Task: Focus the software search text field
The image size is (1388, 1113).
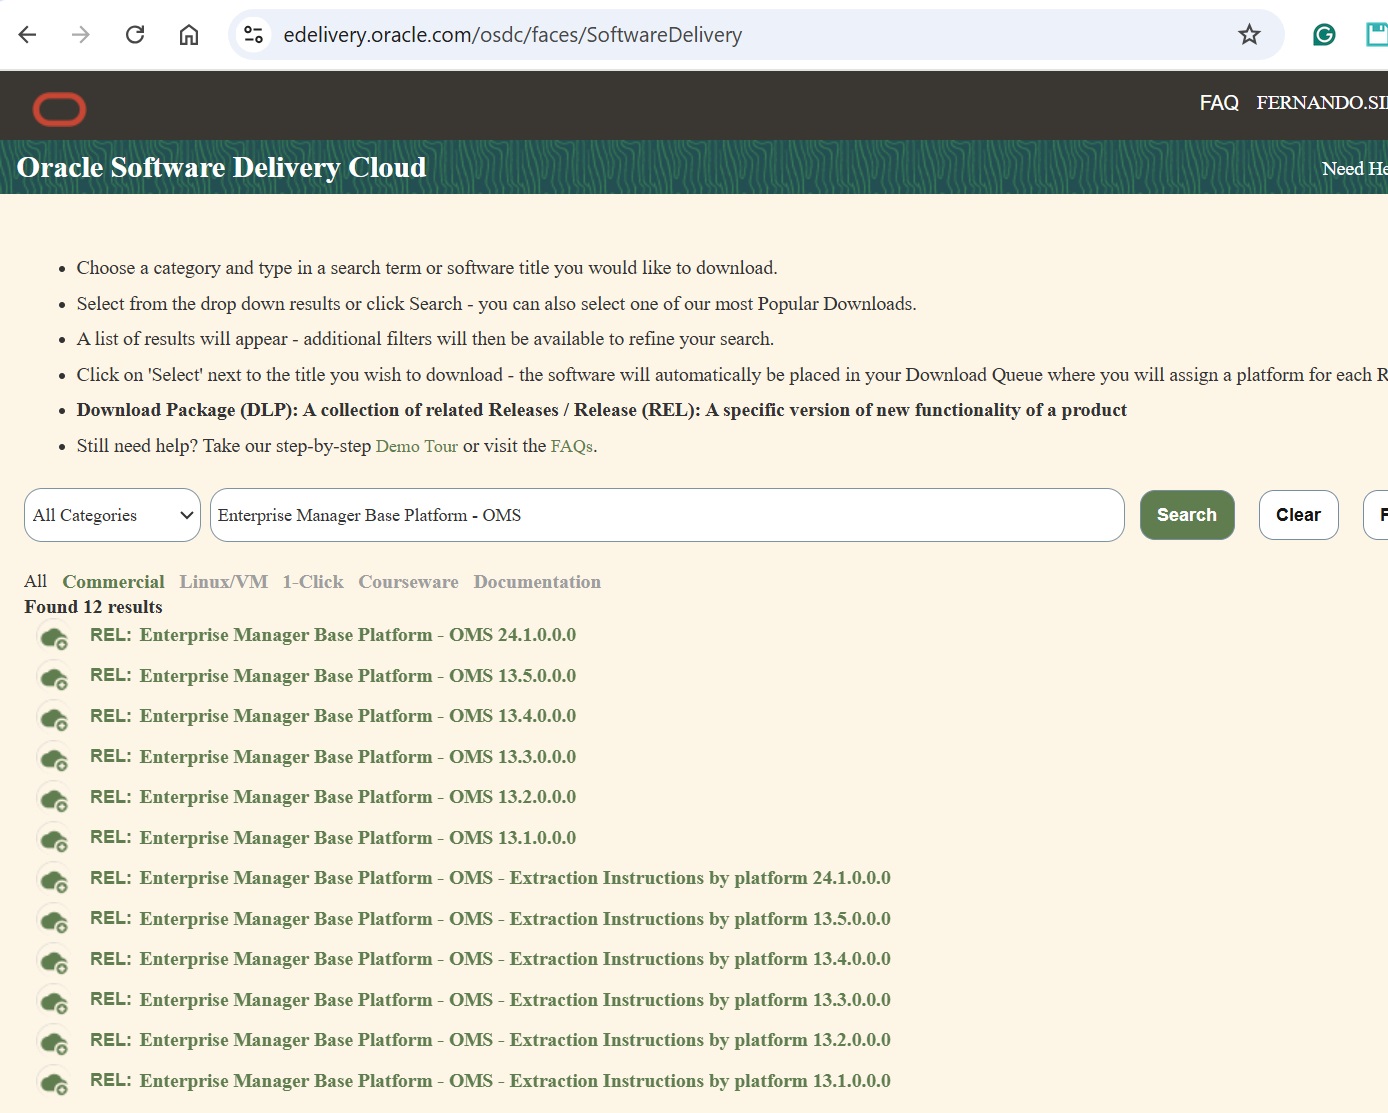Action: (x=667, y=515)
